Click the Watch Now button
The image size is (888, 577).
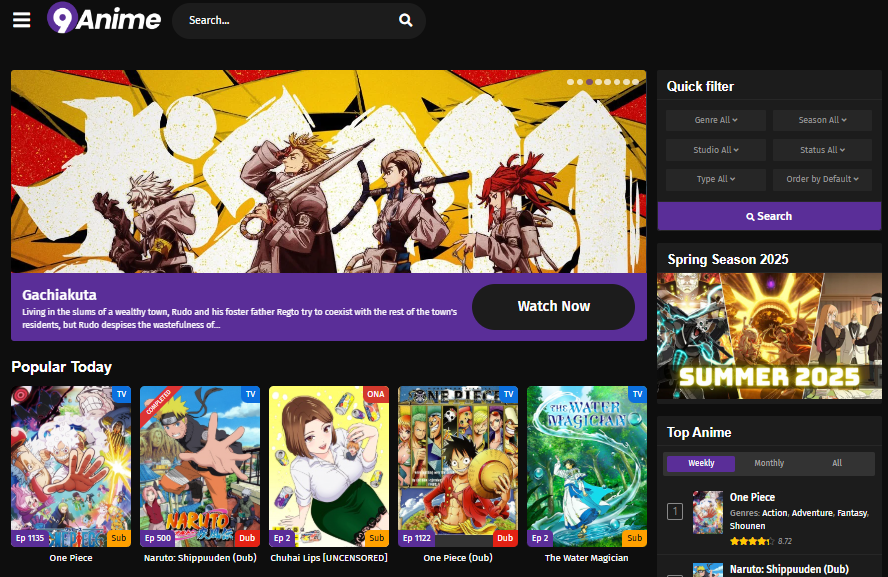click(553, 306)
